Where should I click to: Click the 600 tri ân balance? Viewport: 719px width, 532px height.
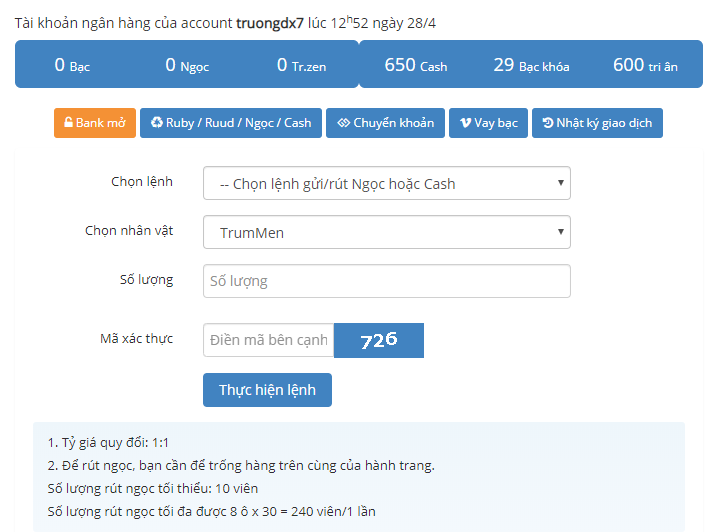(x=645, y=65)
